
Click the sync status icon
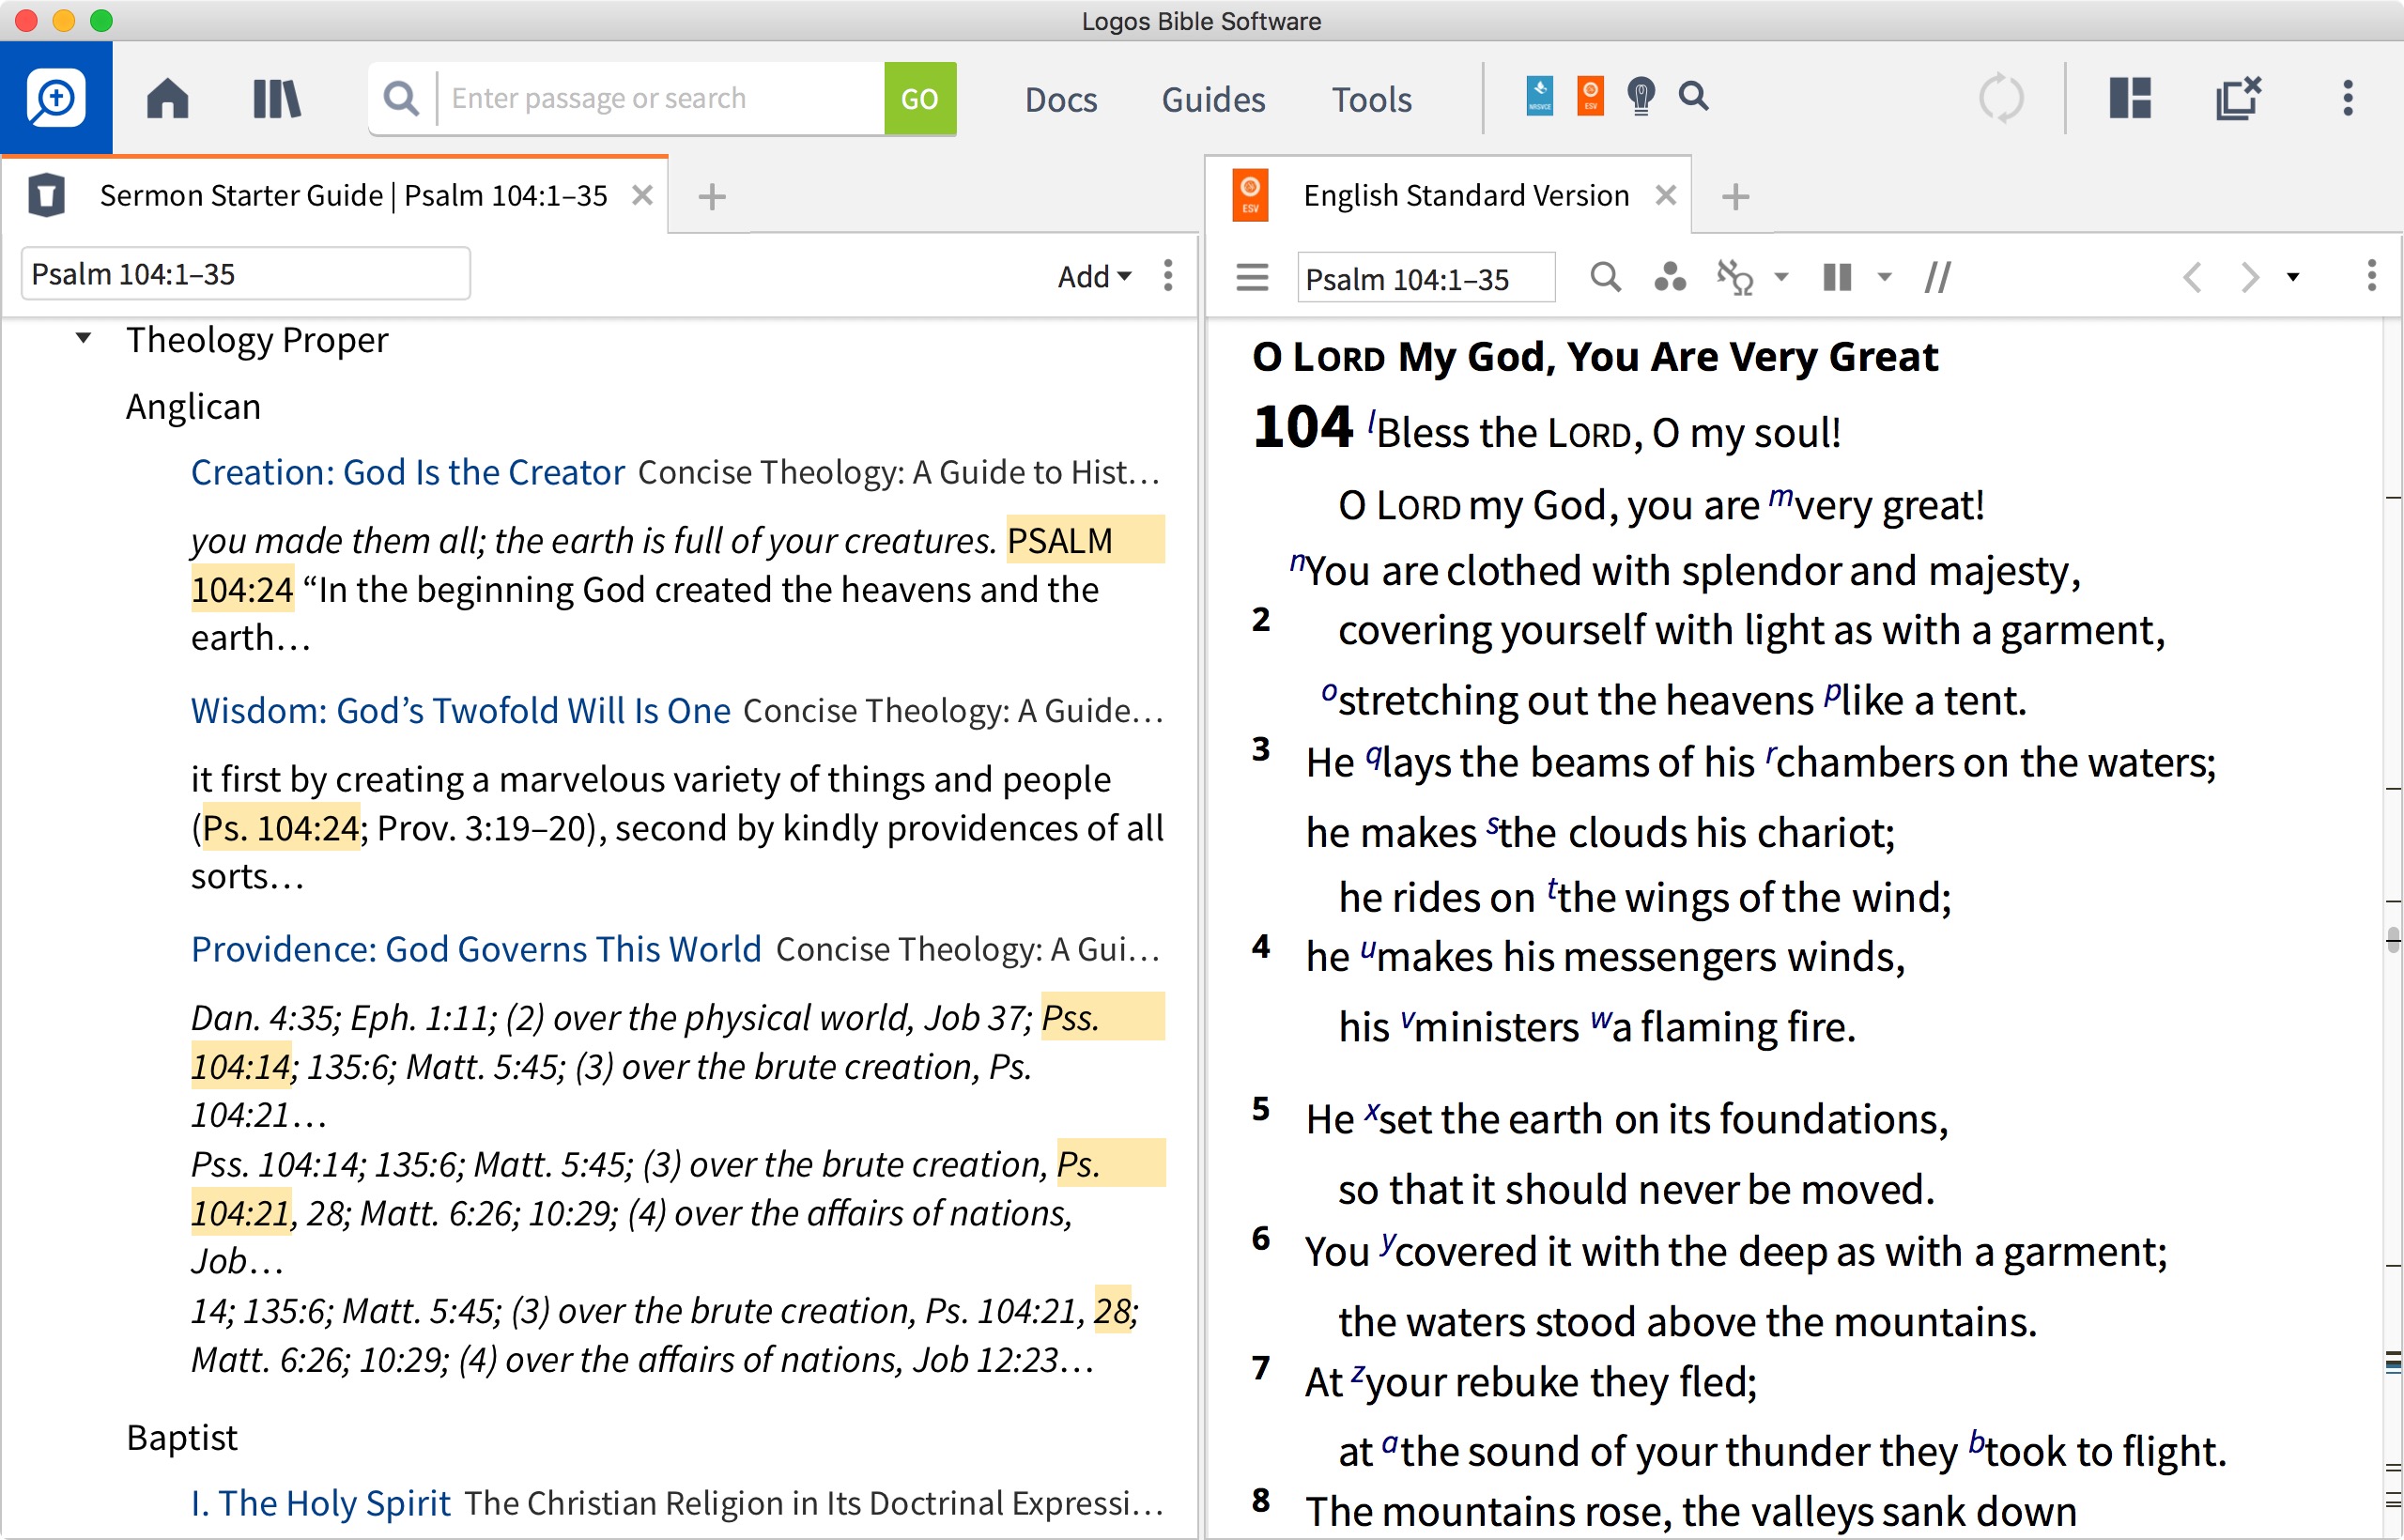point(2001,98)
